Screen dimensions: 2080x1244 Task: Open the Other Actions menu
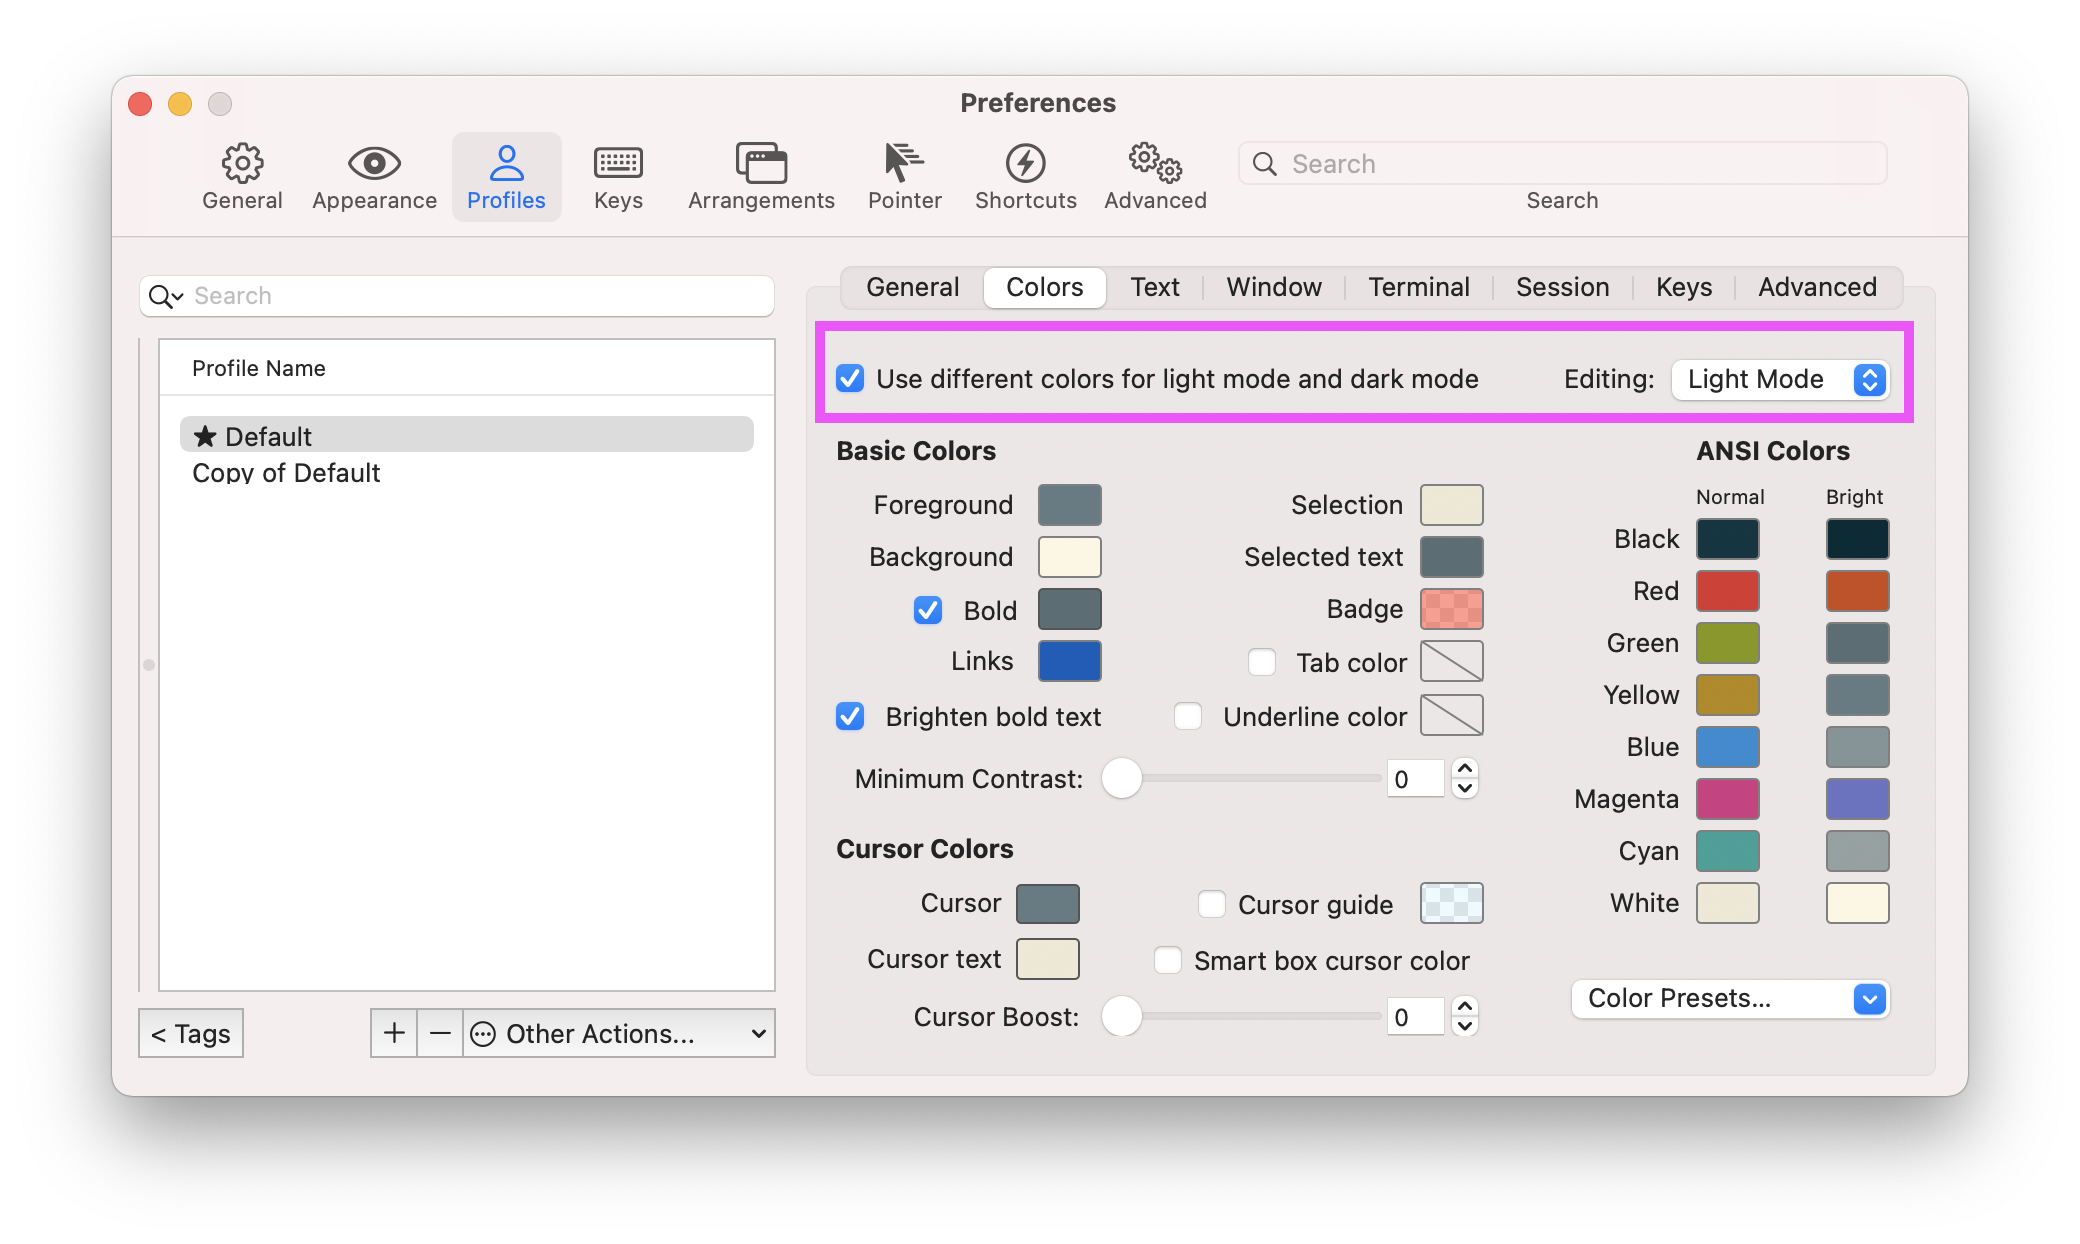620,1033
